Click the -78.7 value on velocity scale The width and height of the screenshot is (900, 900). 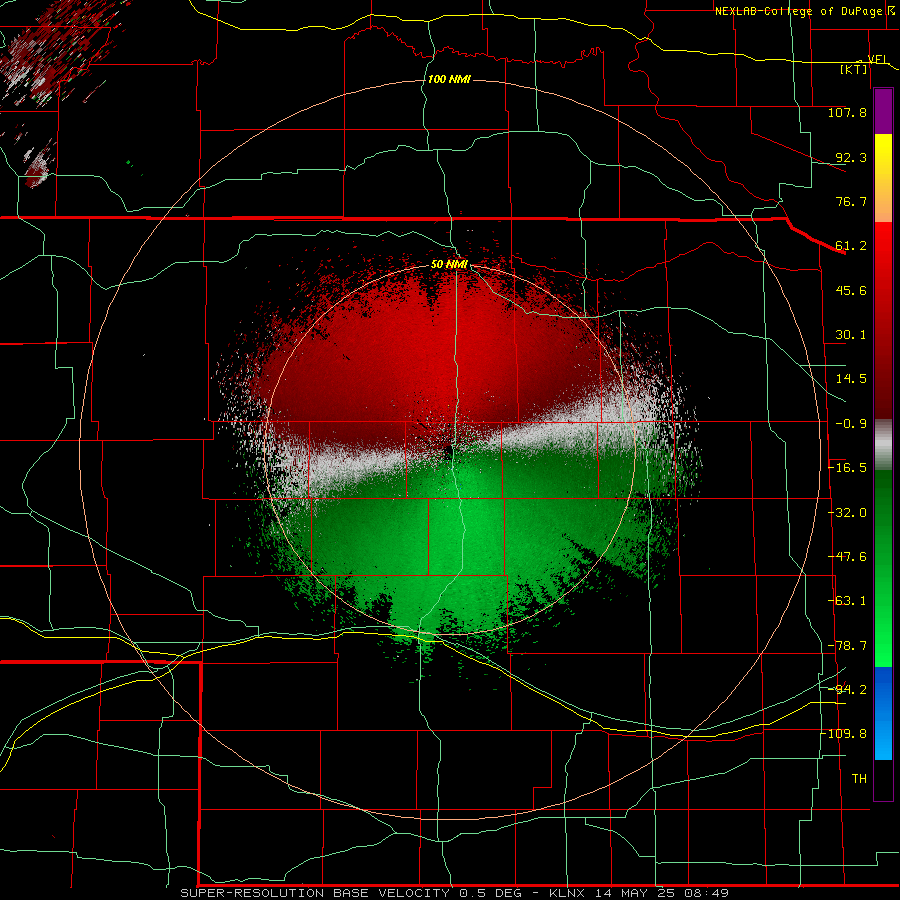(847, 646)
